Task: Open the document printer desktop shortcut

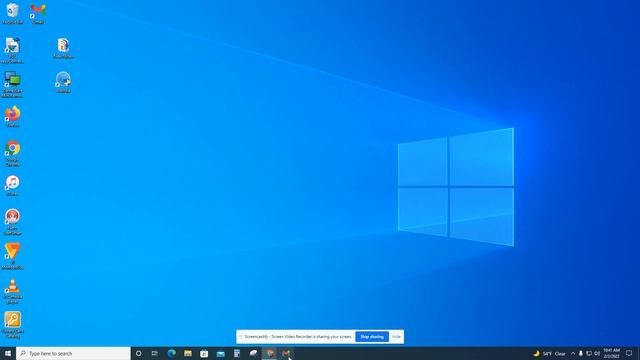Action: (13, 51)
